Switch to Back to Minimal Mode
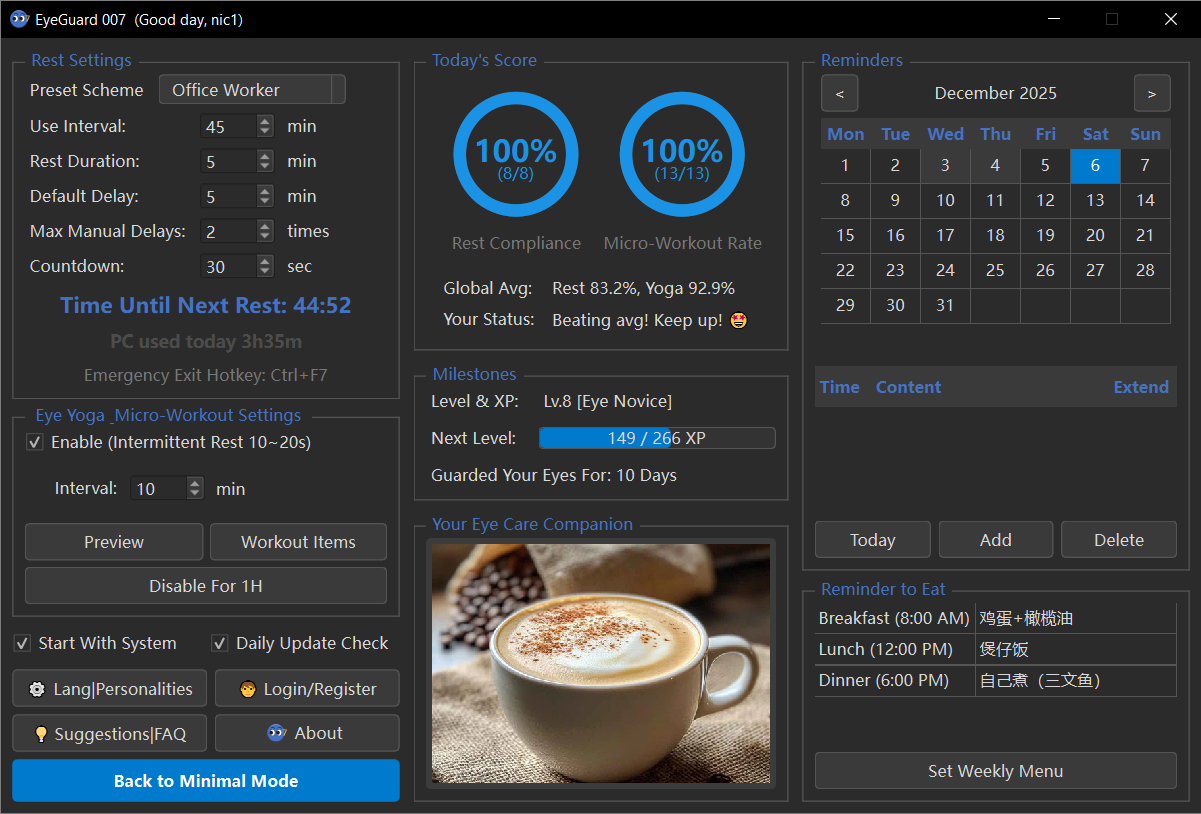Viewport: 1201px width, 814px height. tap(205, 780)
